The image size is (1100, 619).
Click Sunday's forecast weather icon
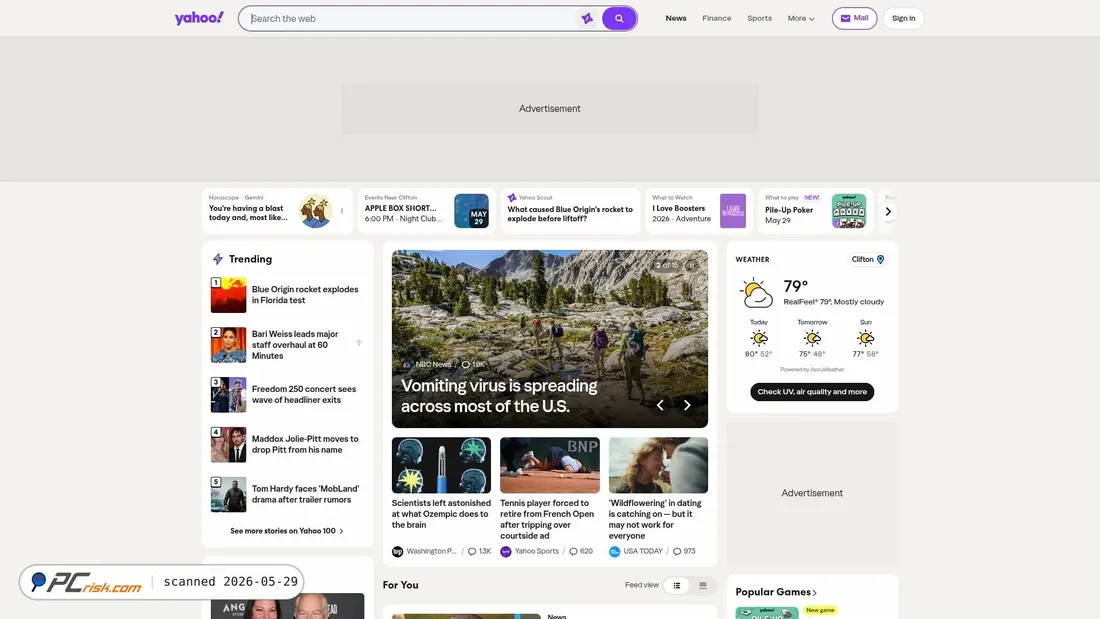pos(866,338)
